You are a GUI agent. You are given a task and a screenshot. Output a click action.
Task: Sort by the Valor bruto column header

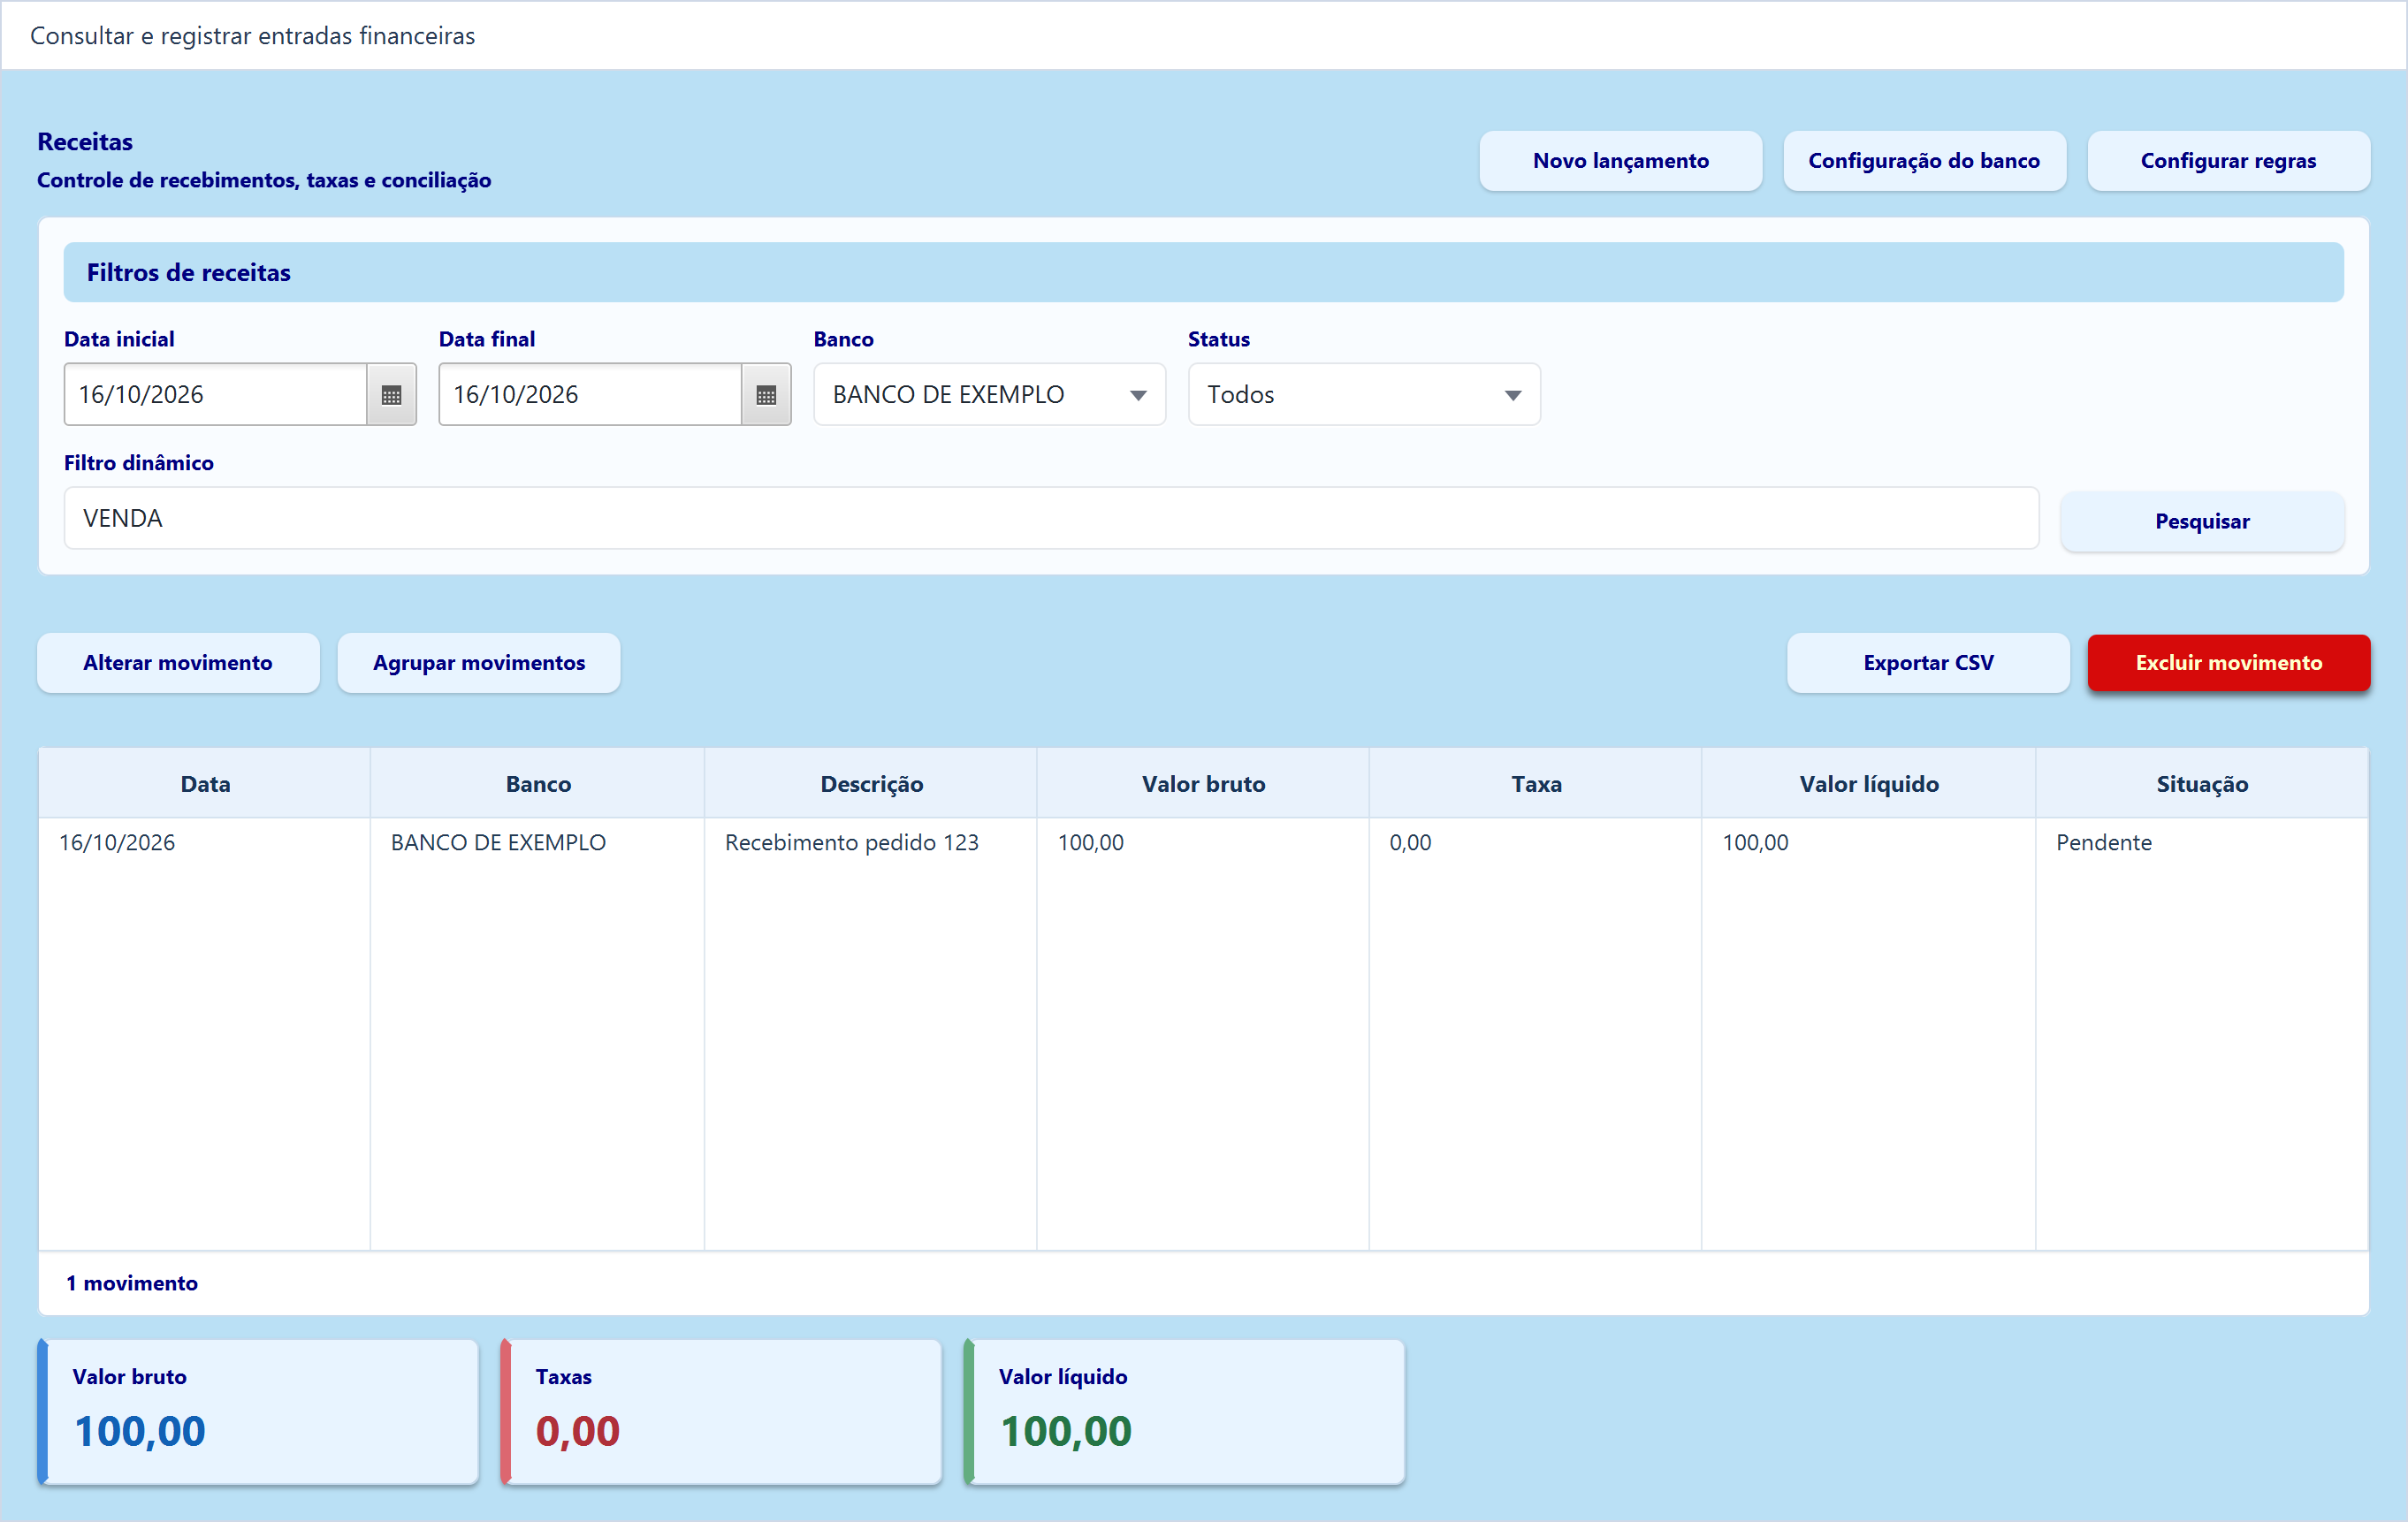(1203, 784)
